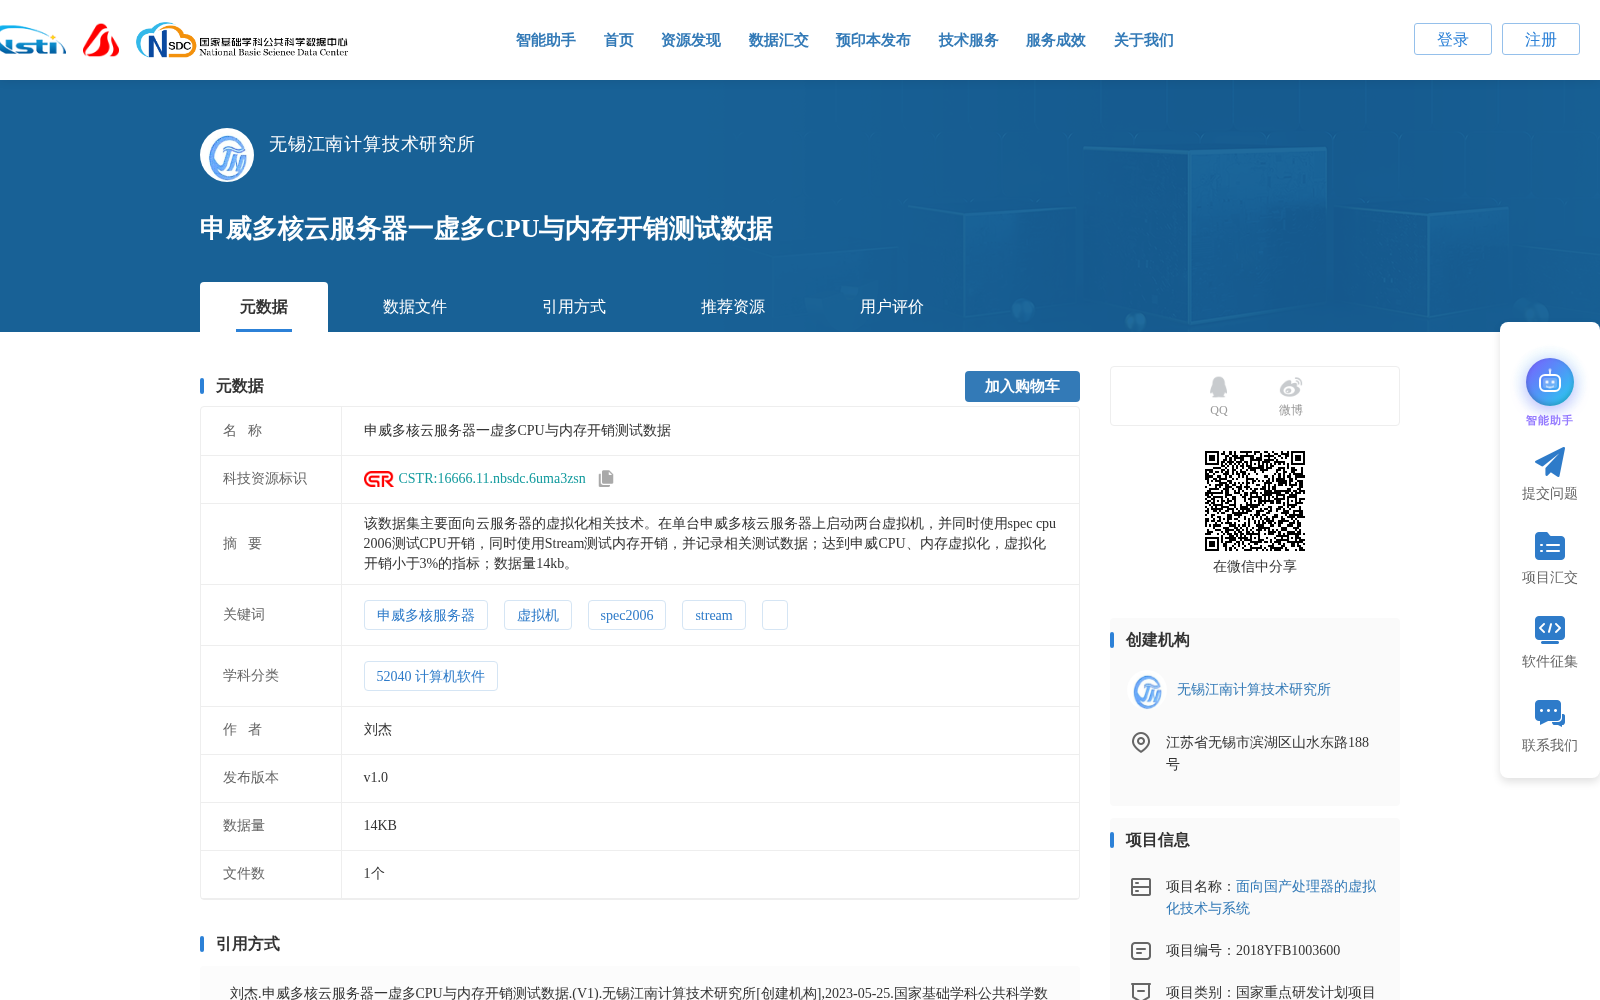Click the 注册 button

[1540, 39]
